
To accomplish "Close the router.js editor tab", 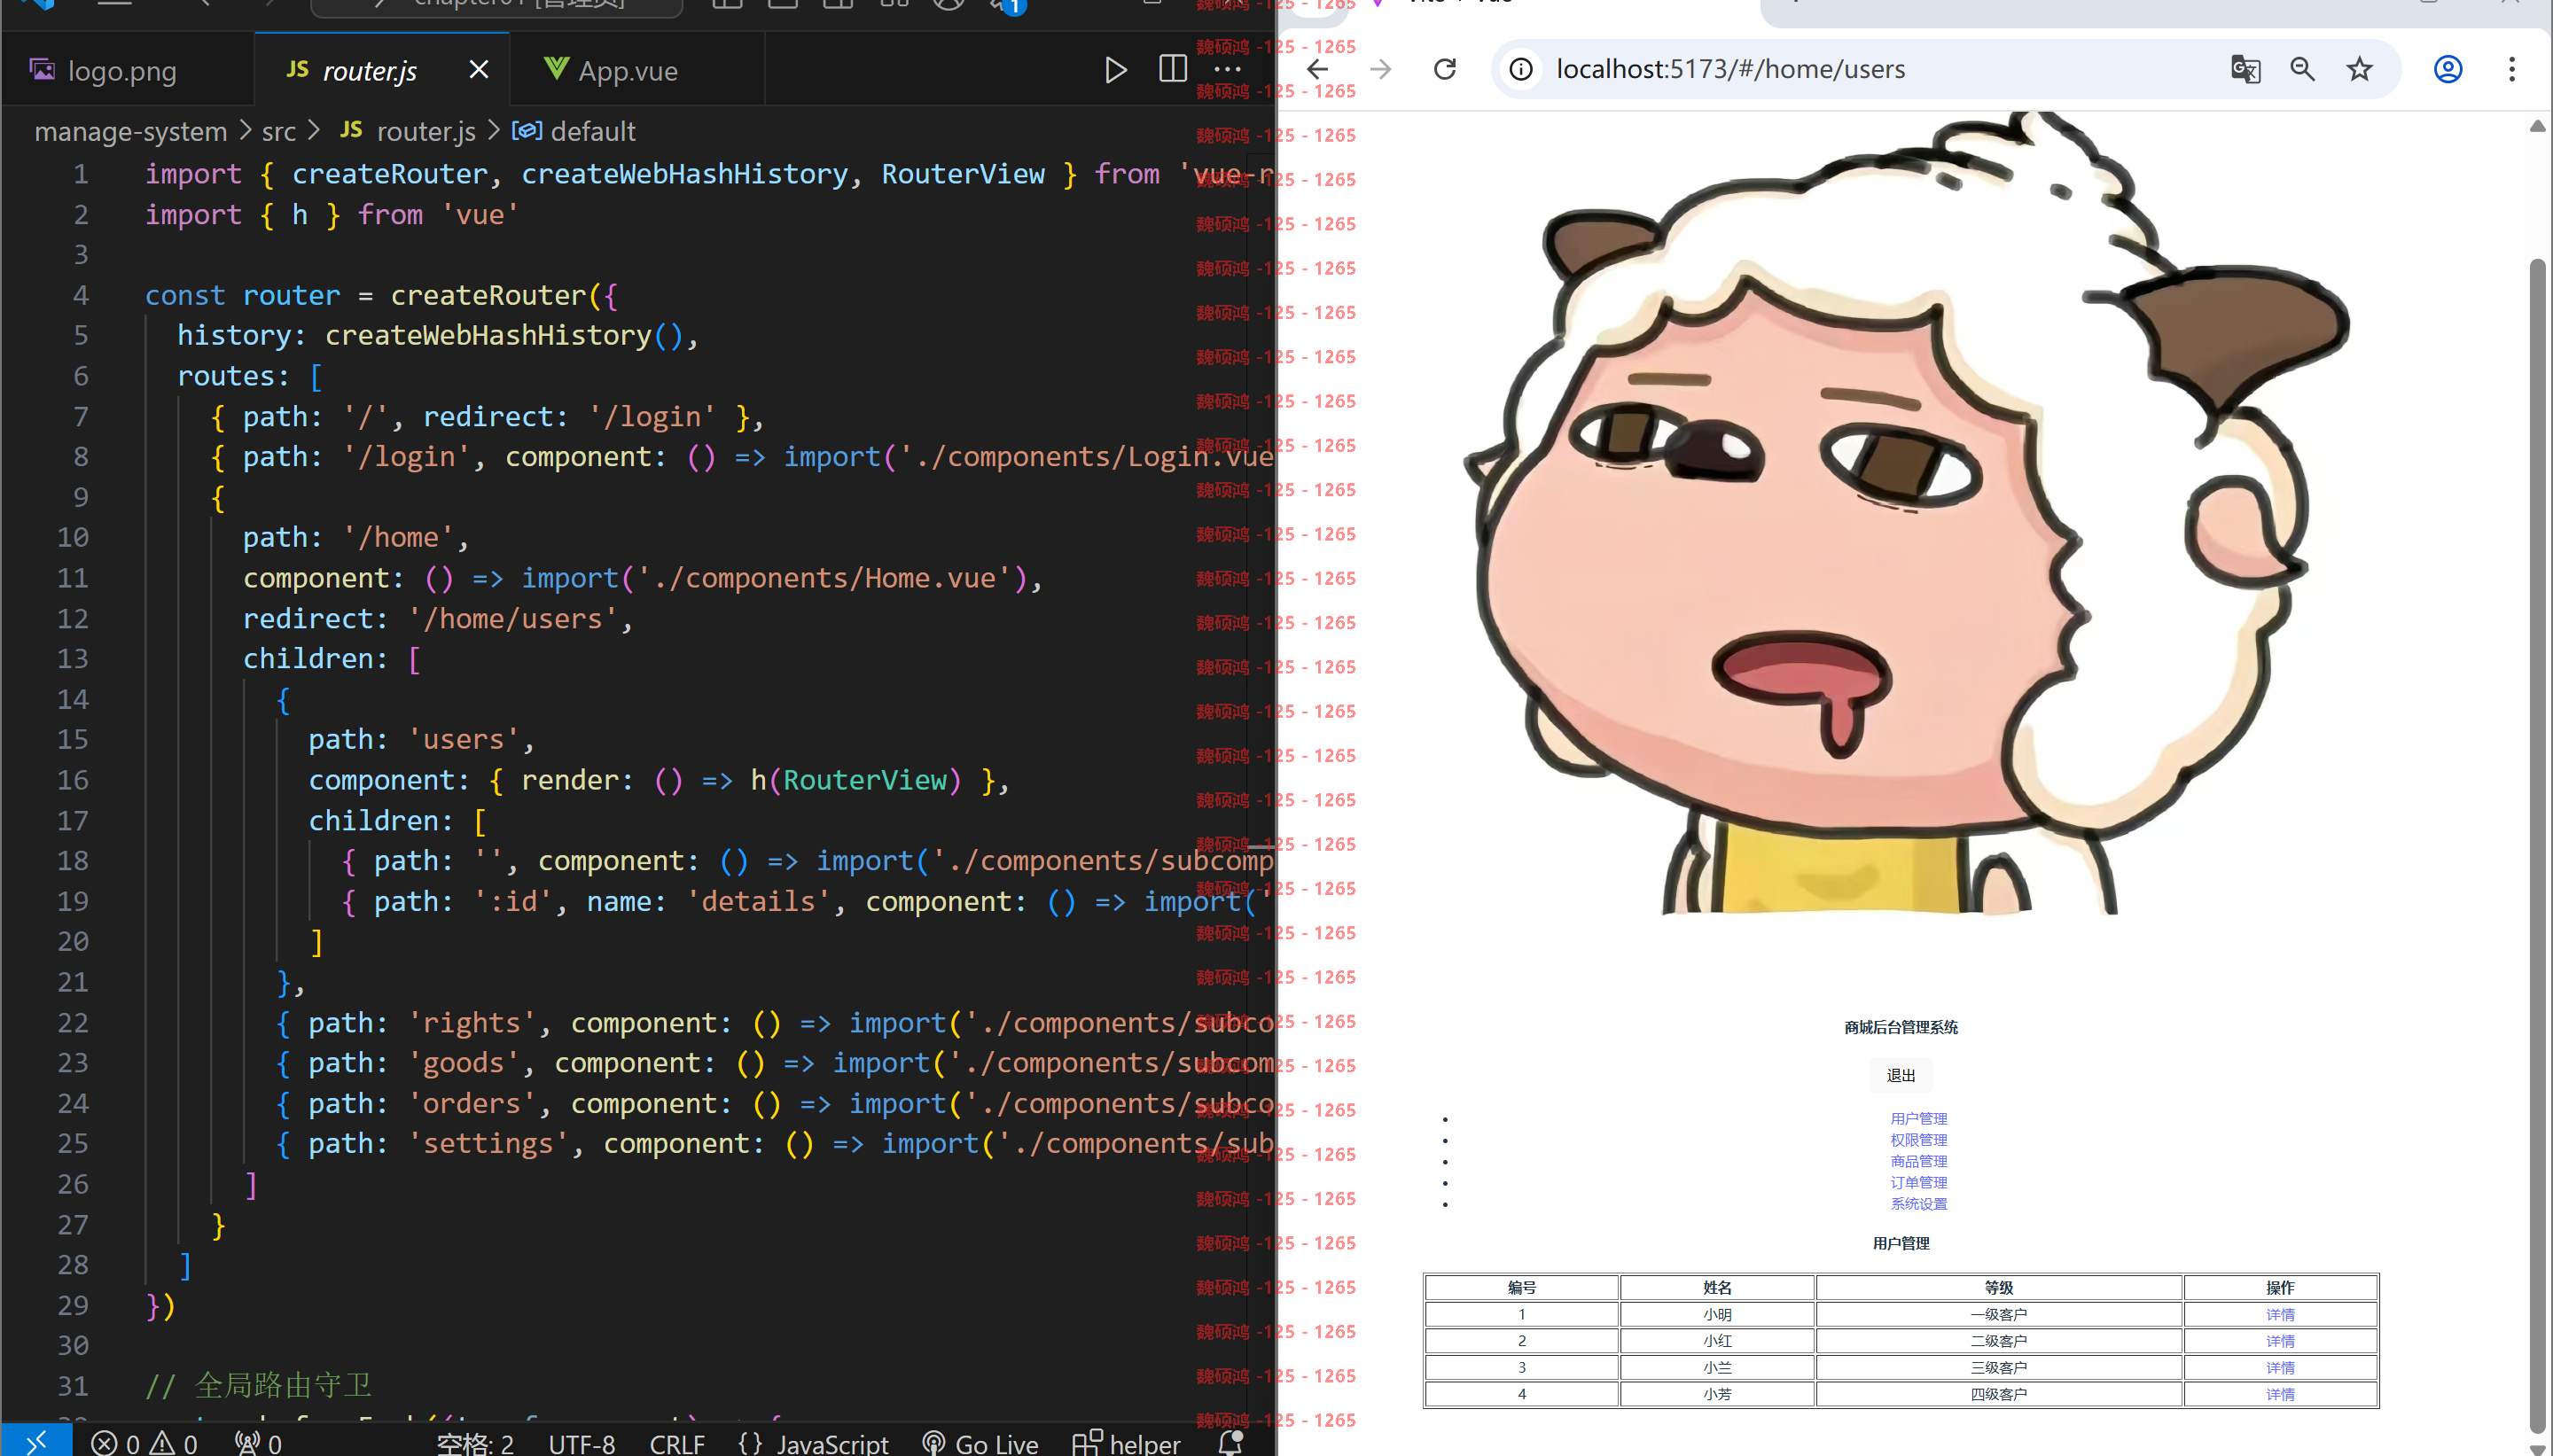I will [479, 70].
